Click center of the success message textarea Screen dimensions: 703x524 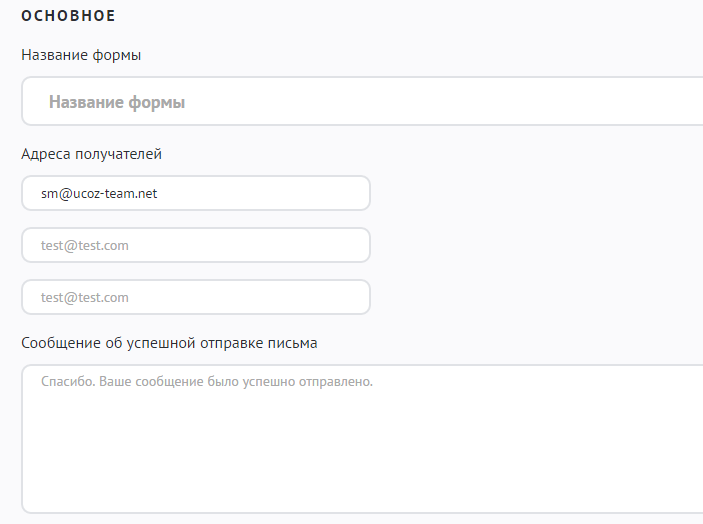pyautogui.click(x=362, y=440)
